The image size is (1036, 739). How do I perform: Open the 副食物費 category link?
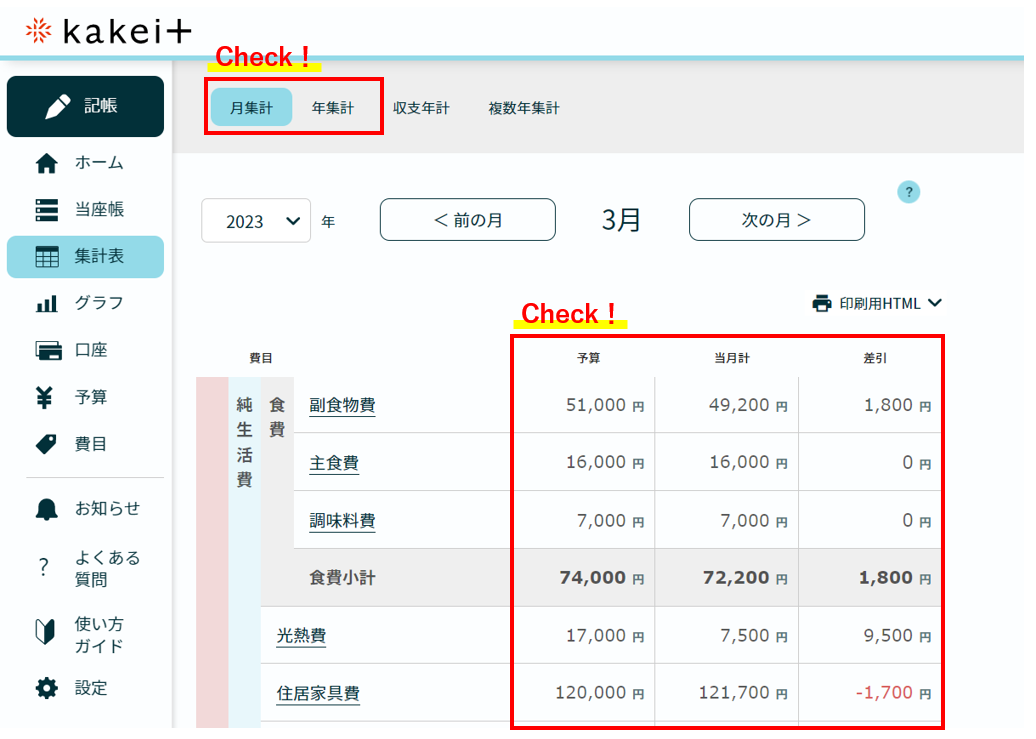tap(342, 405)
